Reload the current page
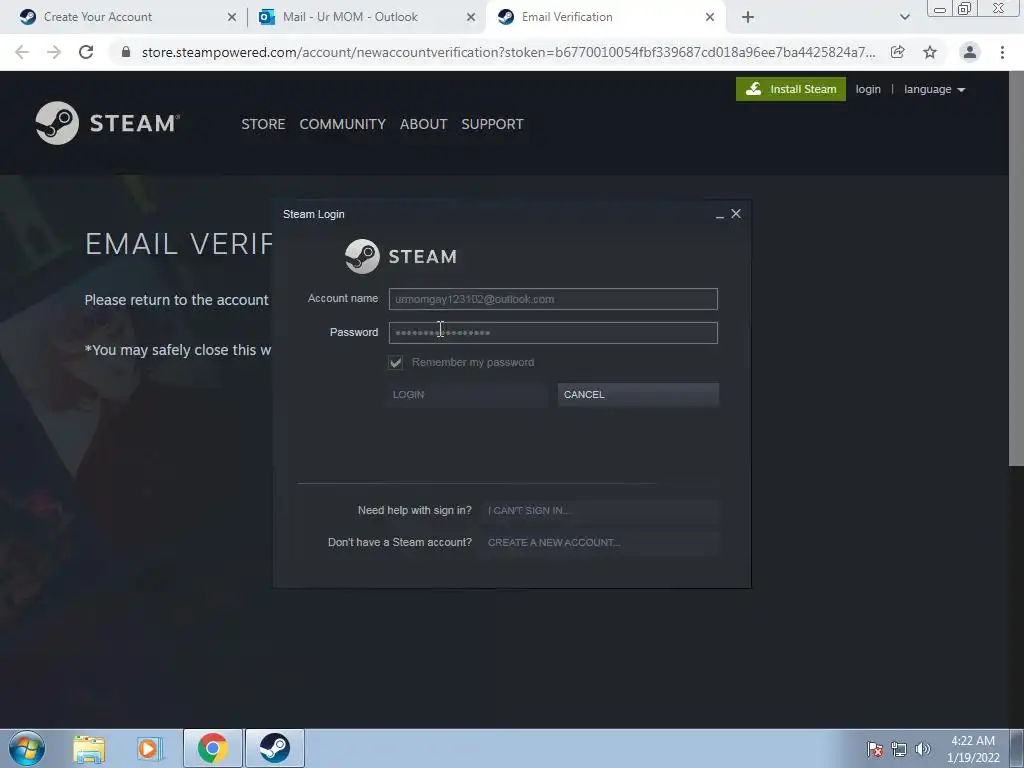Viewport: 1024px width, 768px height. (86, 52)
